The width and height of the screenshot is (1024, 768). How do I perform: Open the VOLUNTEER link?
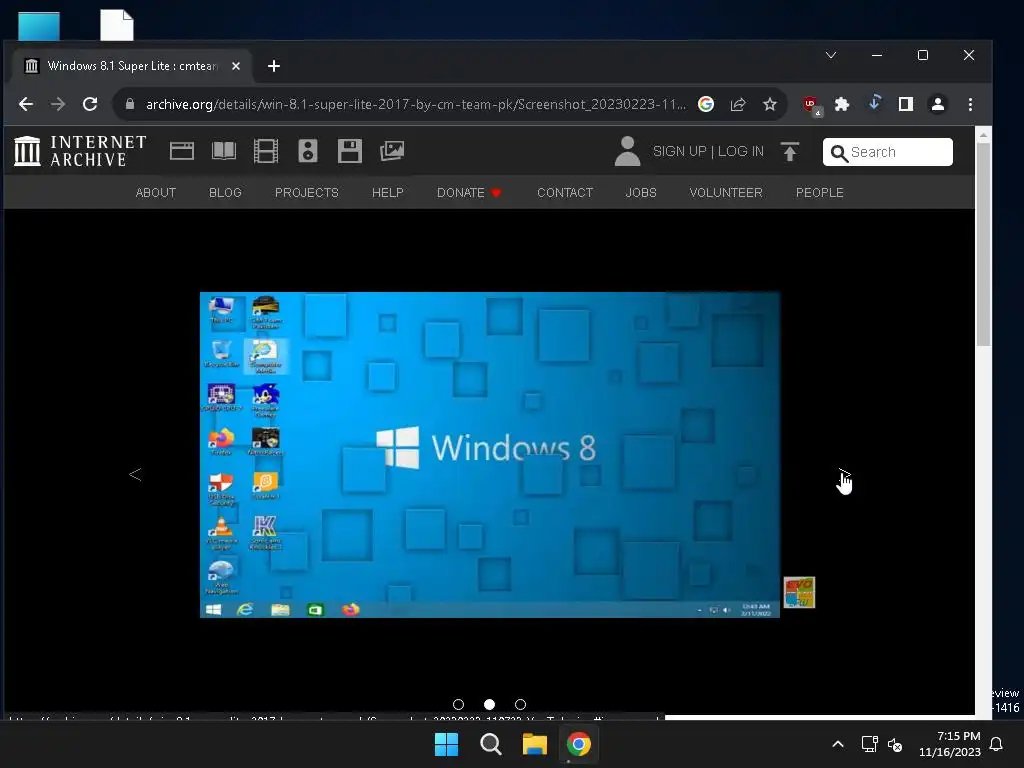[726, 193]
